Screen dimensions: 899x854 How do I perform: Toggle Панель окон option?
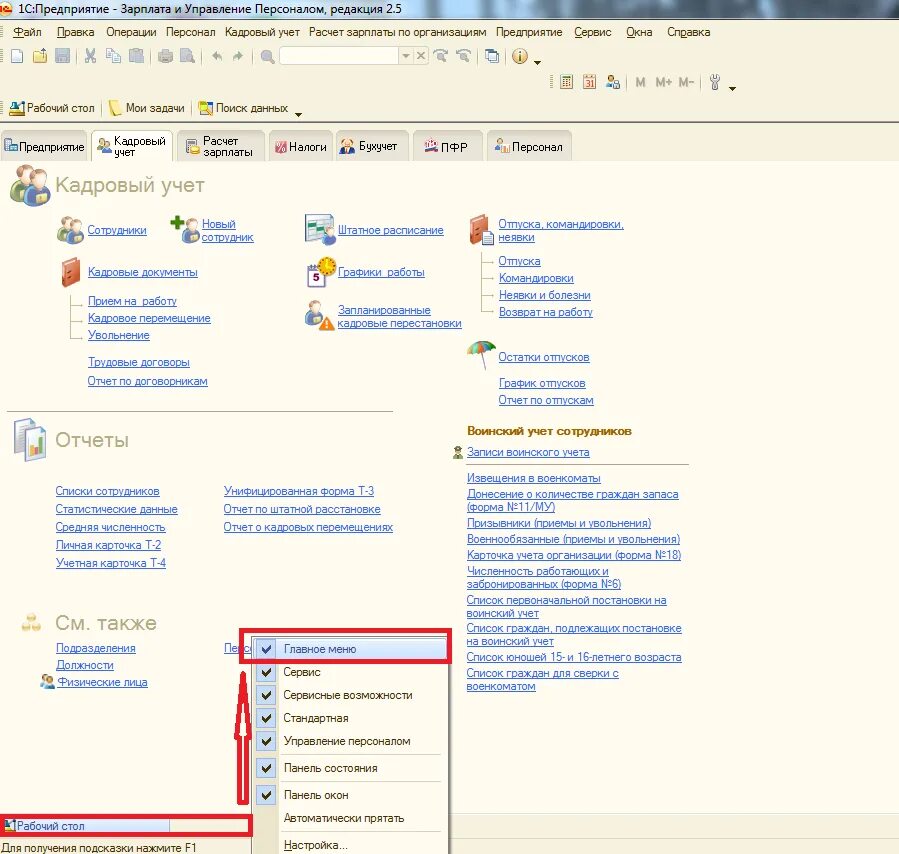pyautogui.click(x=266, y=795)
